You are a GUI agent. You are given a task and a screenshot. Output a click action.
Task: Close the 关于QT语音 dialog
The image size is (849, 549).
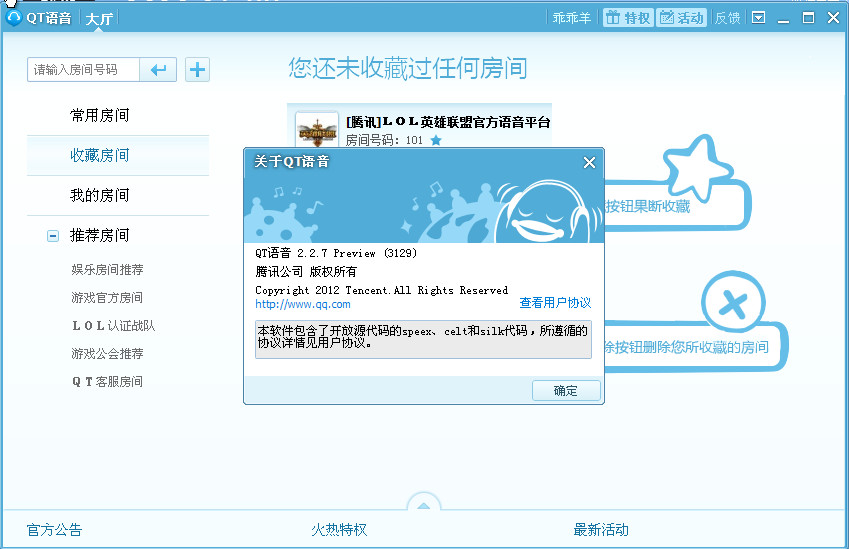click(x=589, y=162)
